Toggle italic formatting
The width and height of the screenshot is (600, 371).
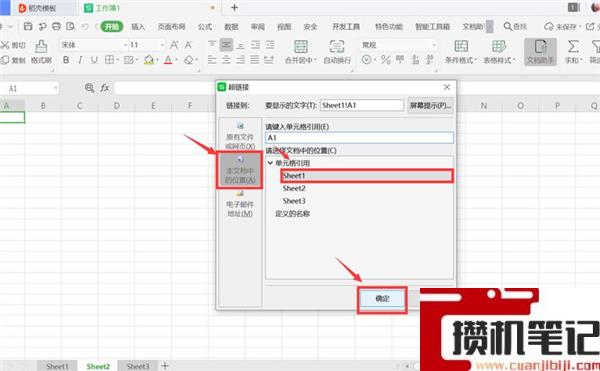click(x=80, y=60)
